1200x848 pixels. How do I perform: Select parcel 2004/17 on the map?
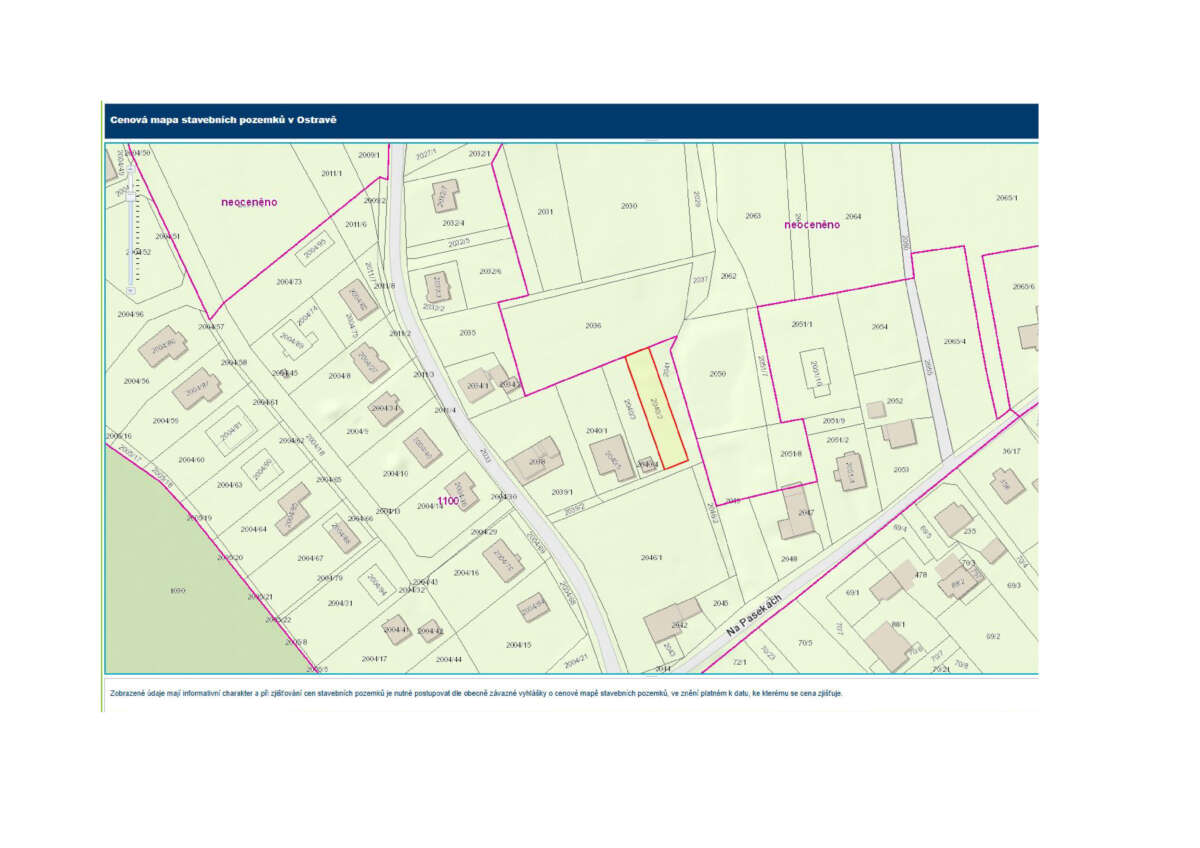tap(374, 659)
